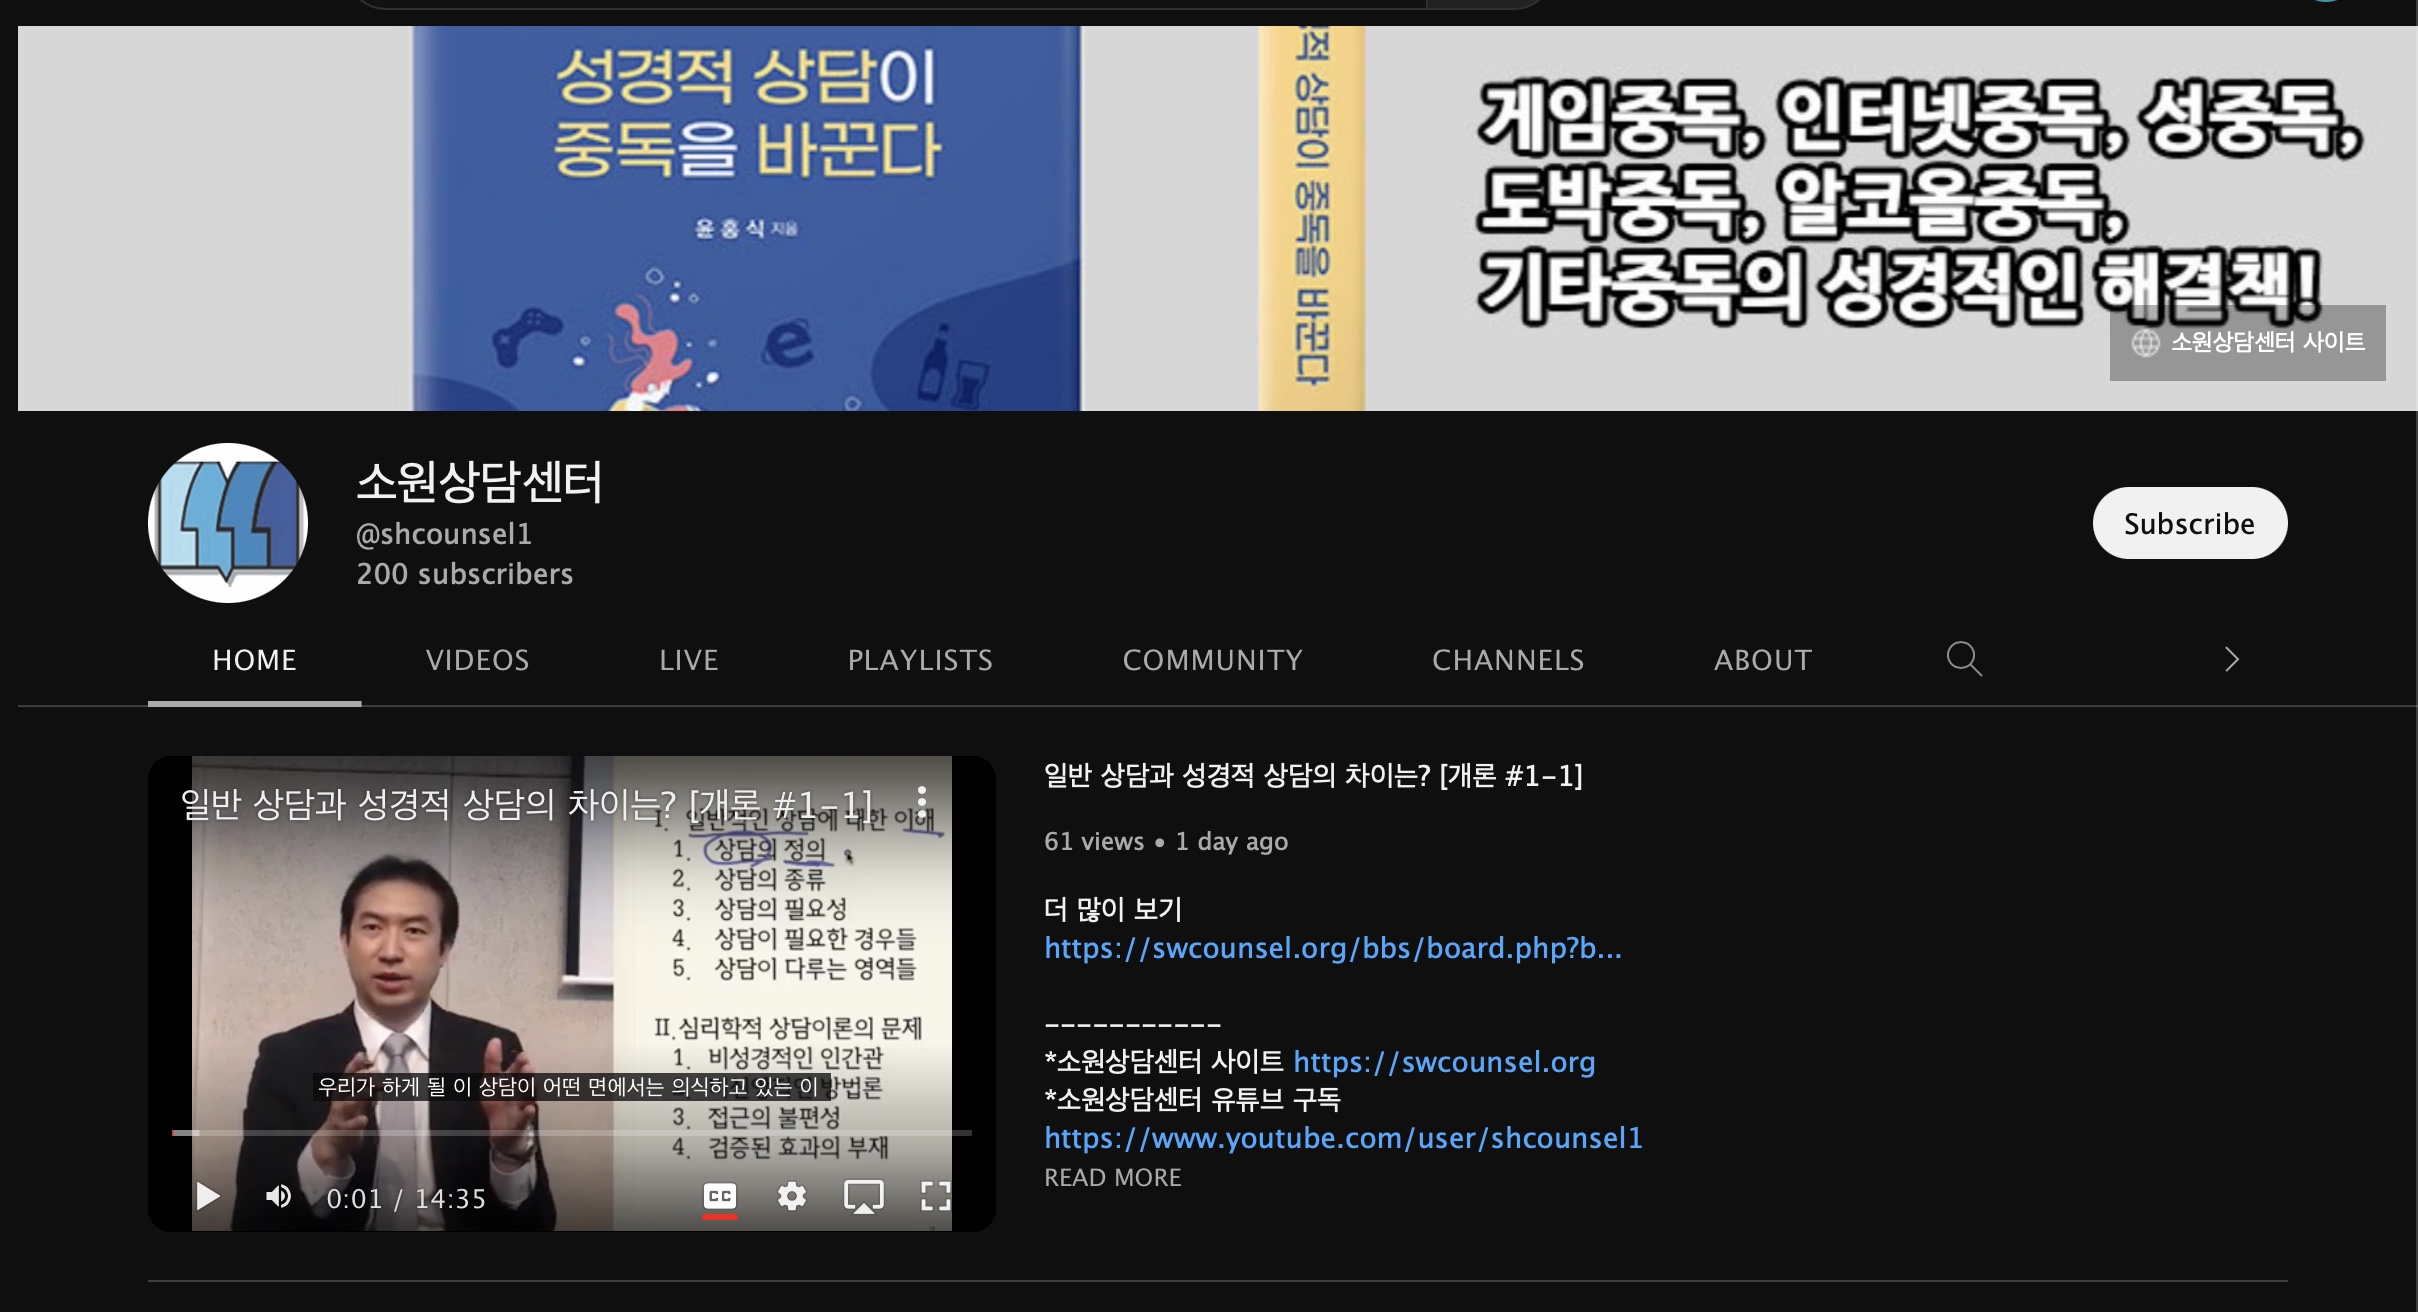Viewport: 2418px width, 1312px height.
Task: Mute the video volume speaker icon
Action: coord(278,1196)
